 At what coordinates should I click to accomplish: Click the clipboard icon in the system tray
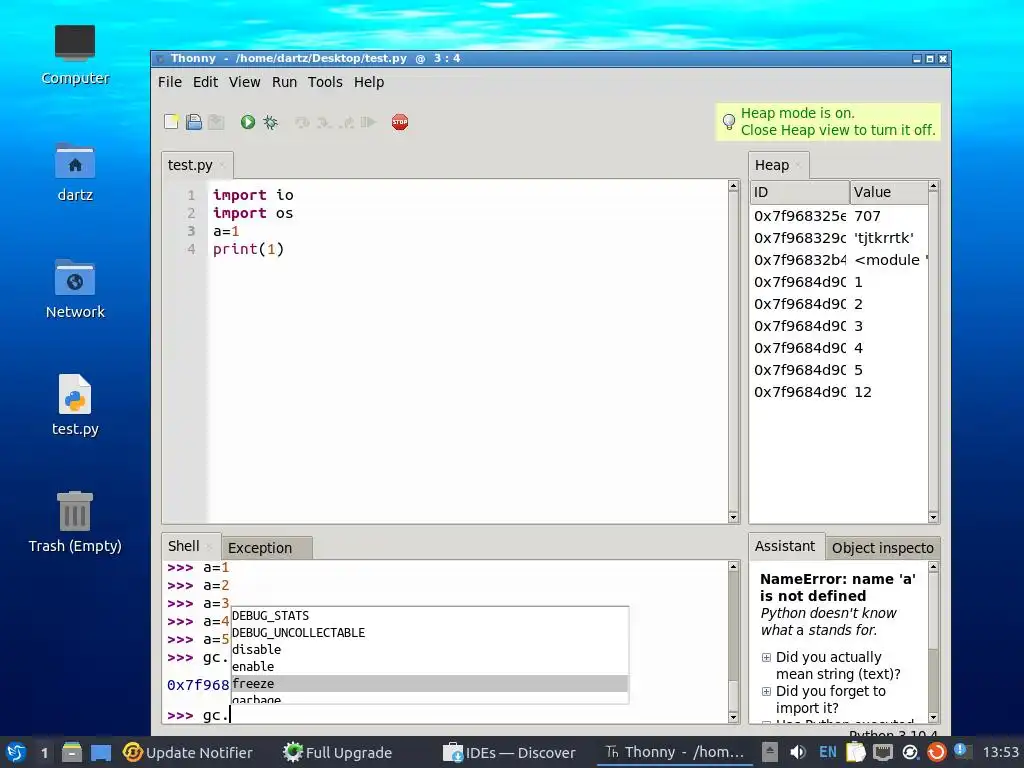[x=856, y=752]
